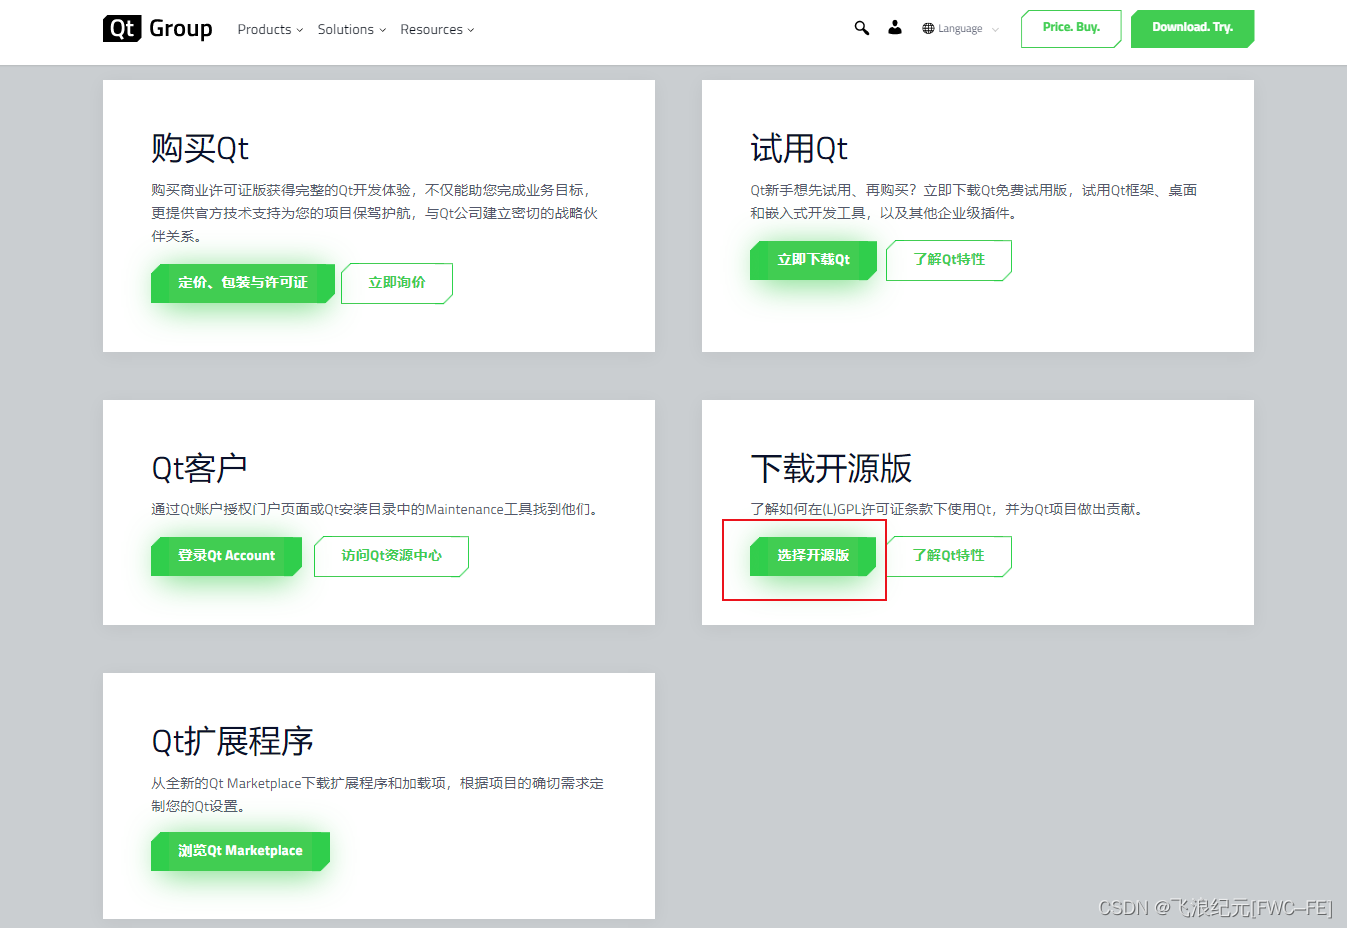Click the 立即下载Qt button

point(813,260)
